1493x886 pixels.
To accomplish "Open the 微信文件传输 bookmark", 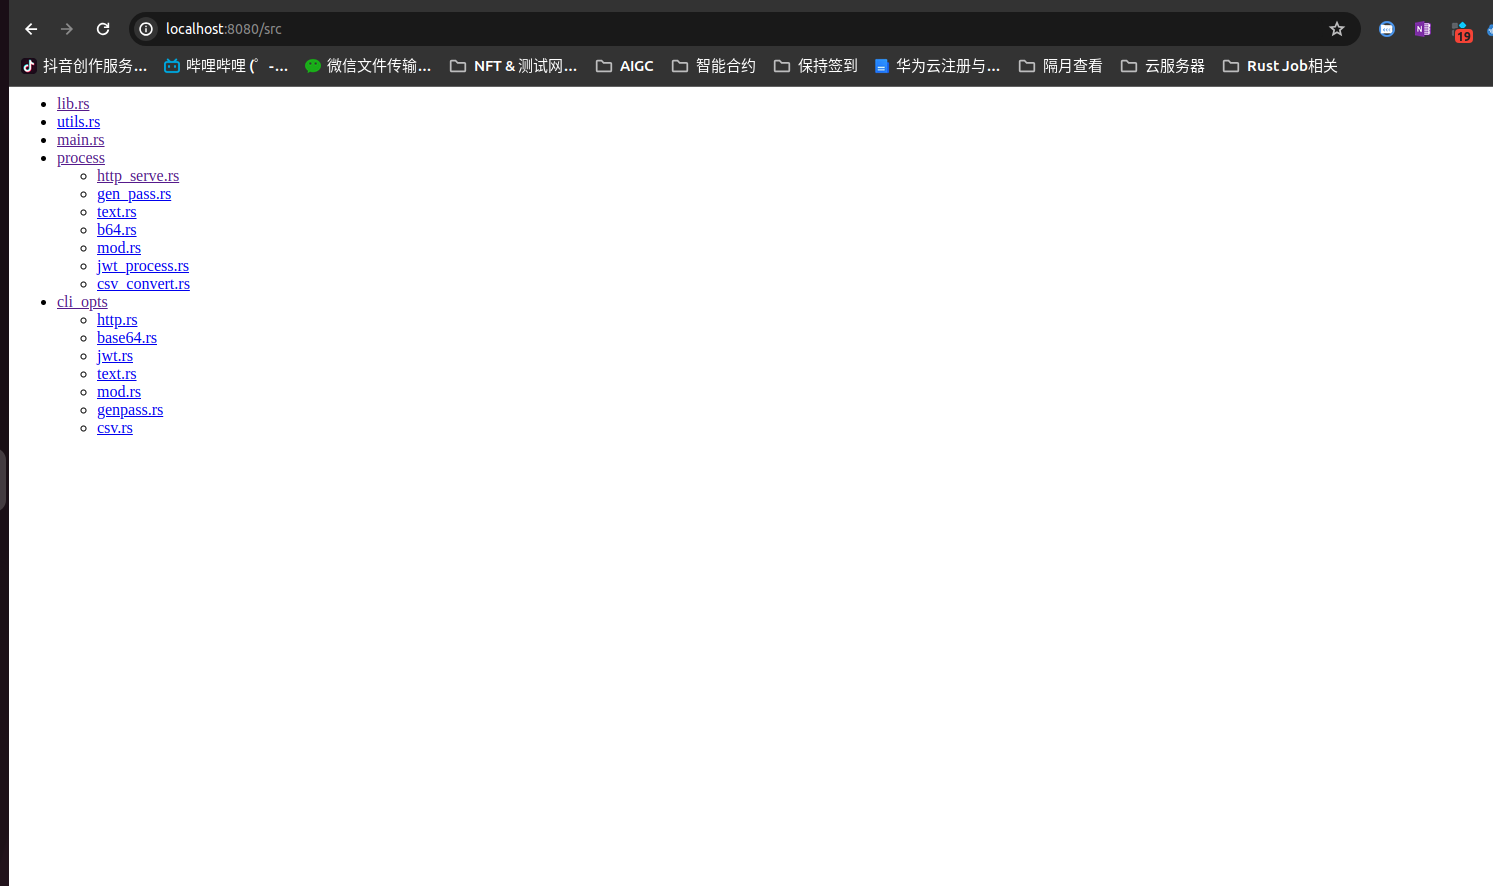I will point(368,66).
